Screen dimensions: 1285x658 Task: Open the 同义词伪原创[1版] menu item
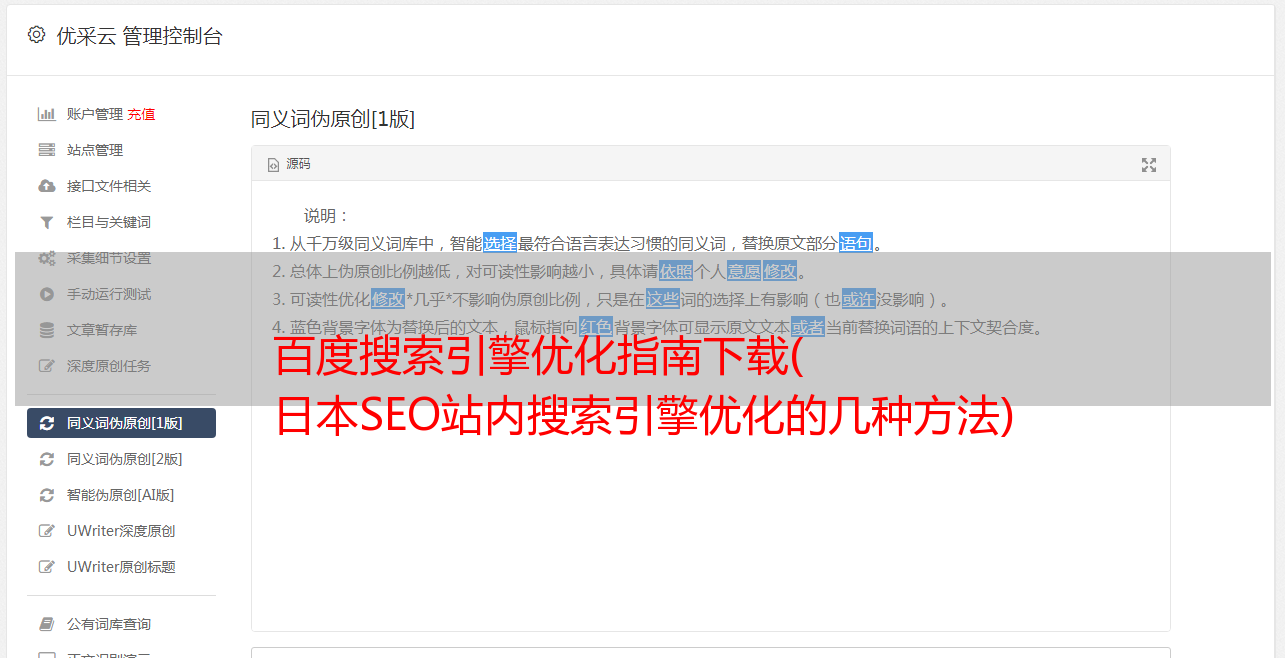pyautogui.click(x=121, y=423)
